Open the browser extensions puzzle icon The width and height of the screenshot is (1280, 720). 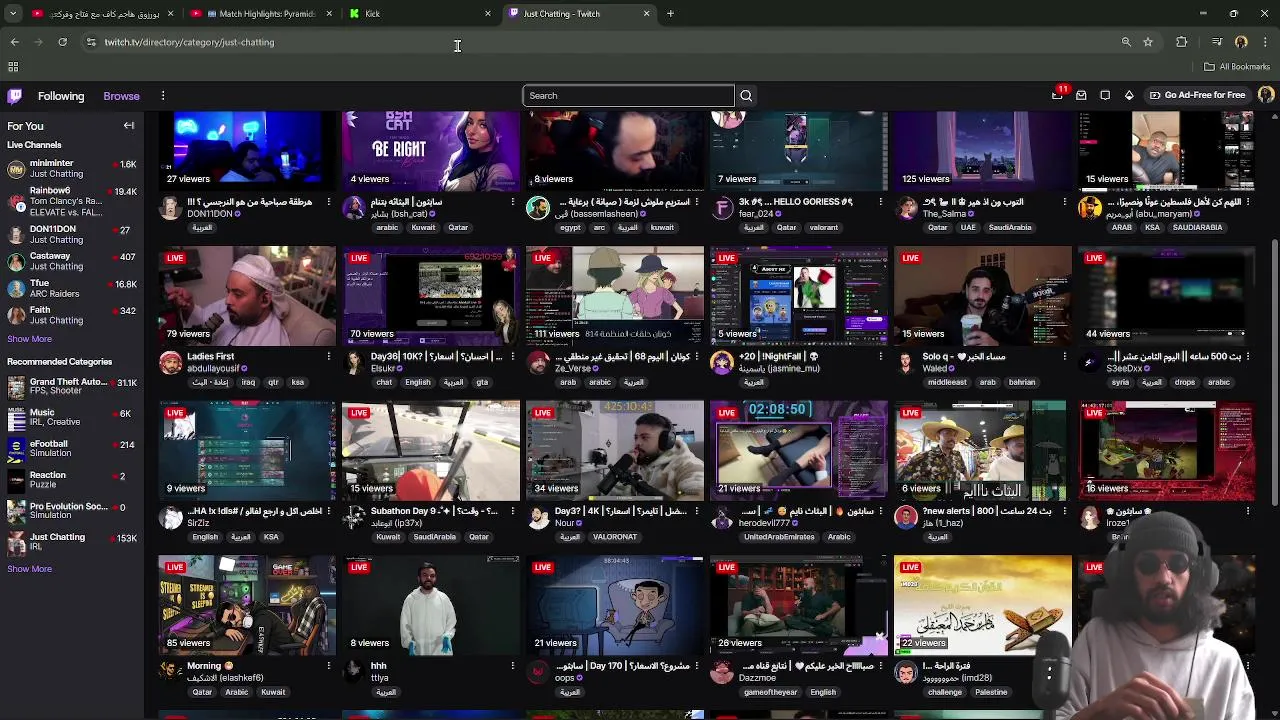[1182, 42]
